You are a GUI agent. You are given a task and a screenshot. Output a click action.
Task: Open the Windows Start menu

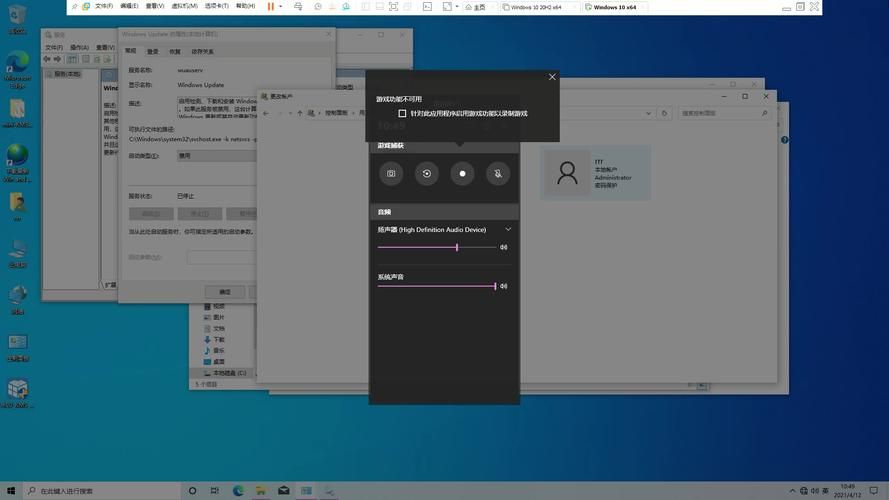click(x=11, y=491)
